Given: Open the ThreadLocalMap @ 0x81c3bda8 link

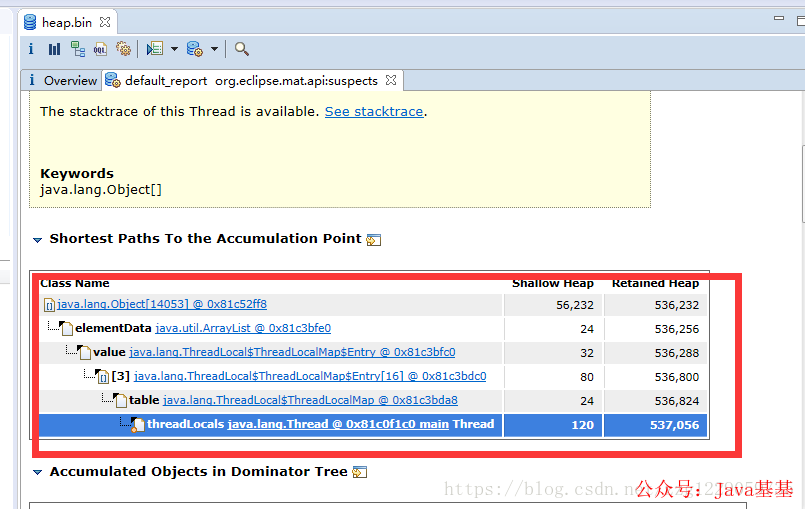Looking at the screenshot, I should tap(310, 400).
